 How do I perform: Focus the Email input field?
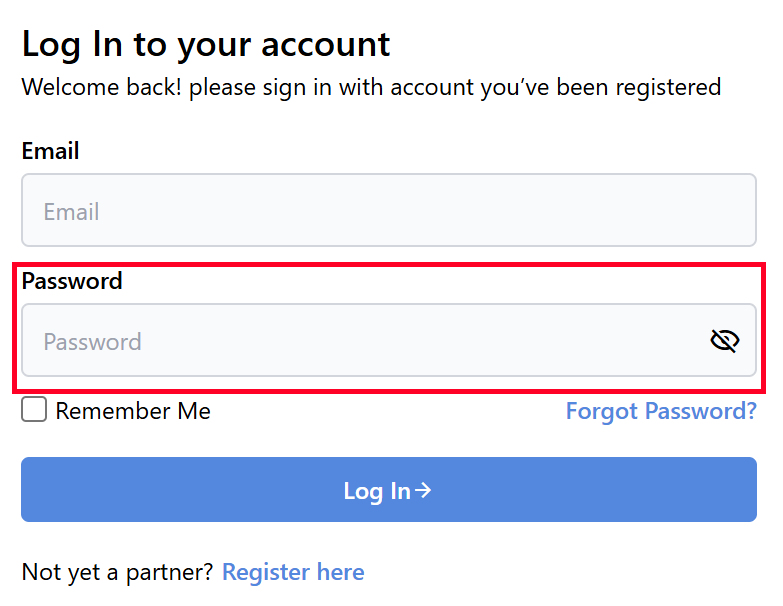[x=388, y=211]
